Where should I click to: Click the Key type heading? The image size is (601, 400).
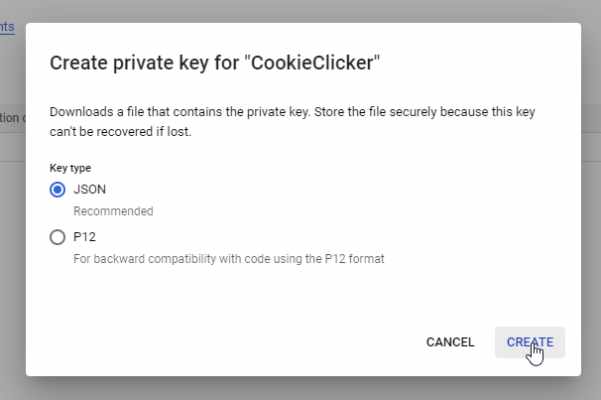tap(70, 168)
